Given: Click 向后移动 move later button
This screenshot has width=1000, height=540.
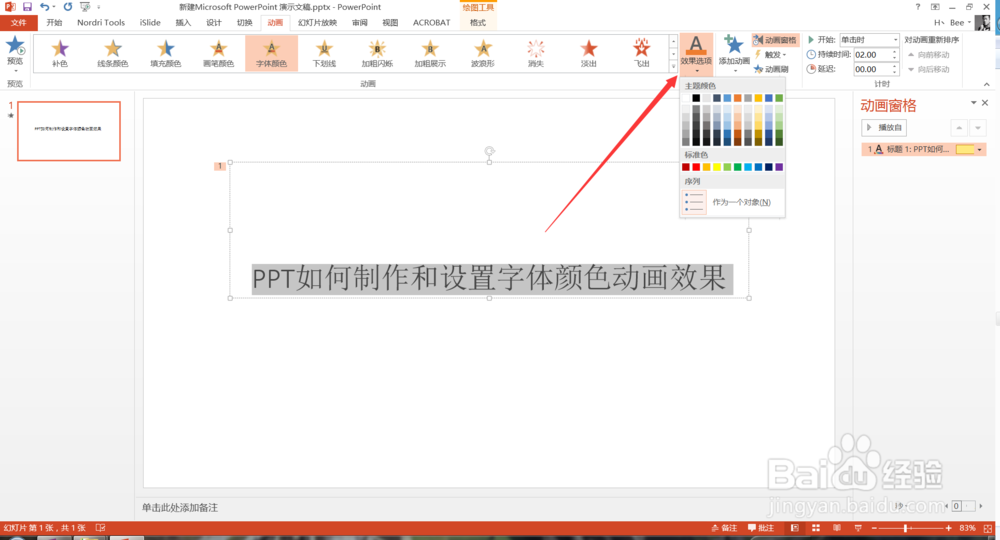Looking at the screenshot, I should pyautogui.click(x=929, y=69).
